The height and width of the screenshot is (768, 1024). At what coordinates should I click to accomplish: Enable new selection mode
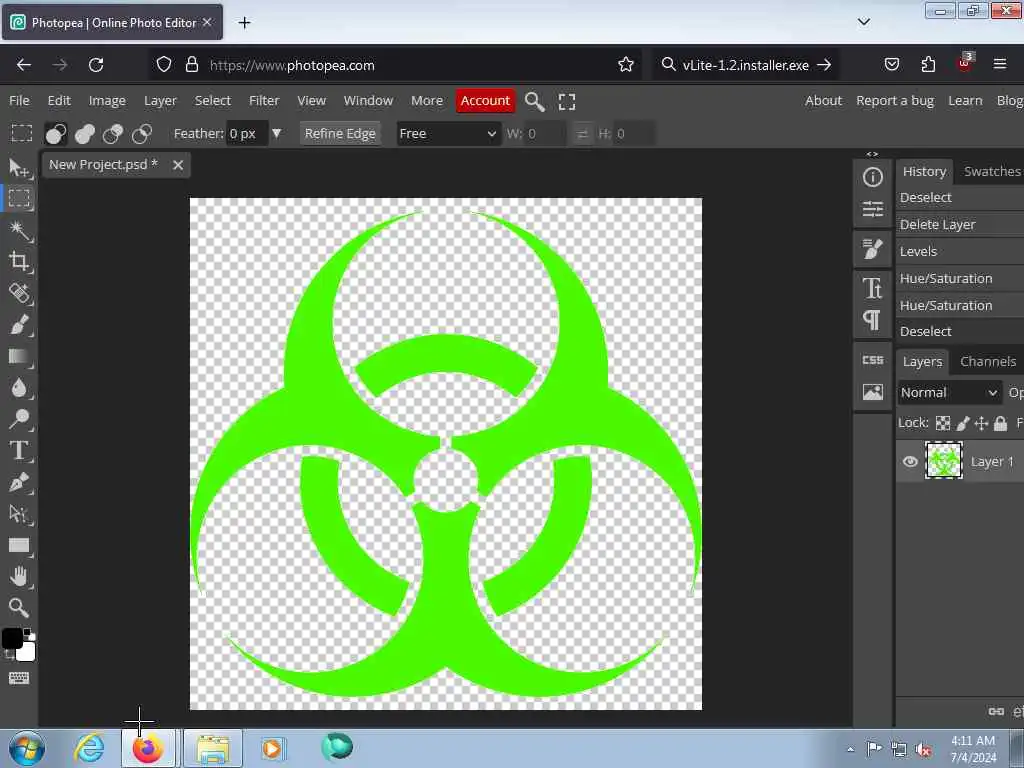56,134
